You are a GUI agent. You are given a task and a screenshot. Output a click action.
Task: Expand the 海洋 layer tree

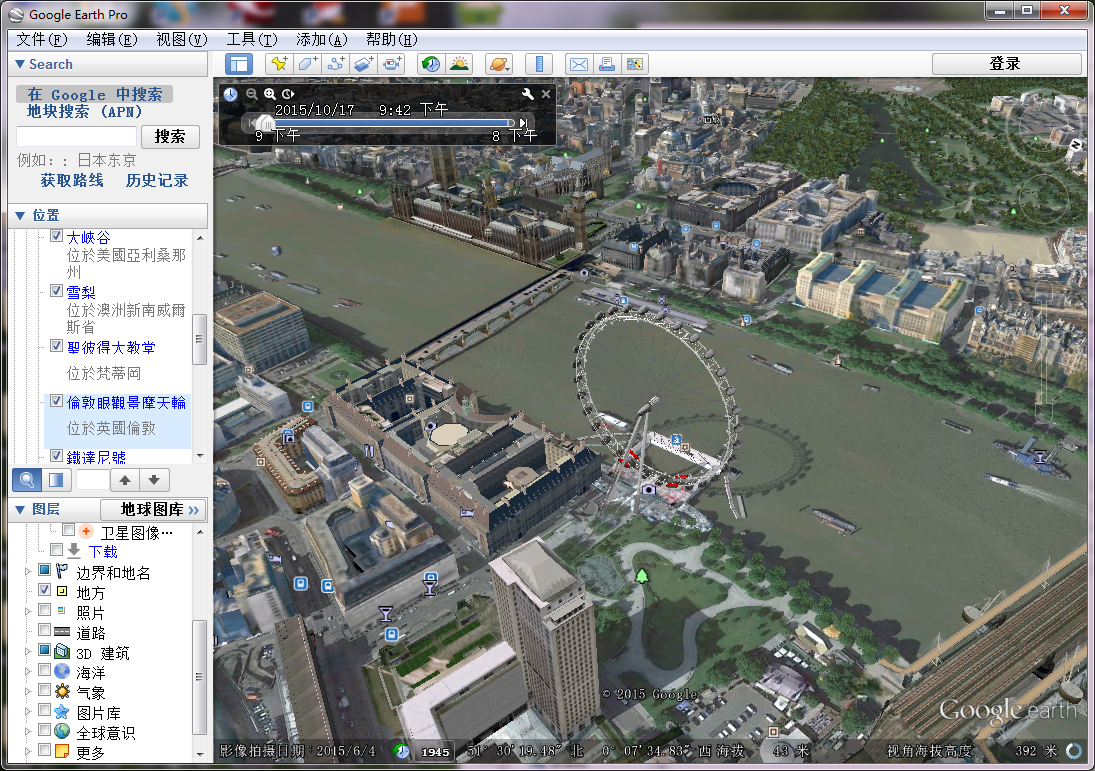28,672
